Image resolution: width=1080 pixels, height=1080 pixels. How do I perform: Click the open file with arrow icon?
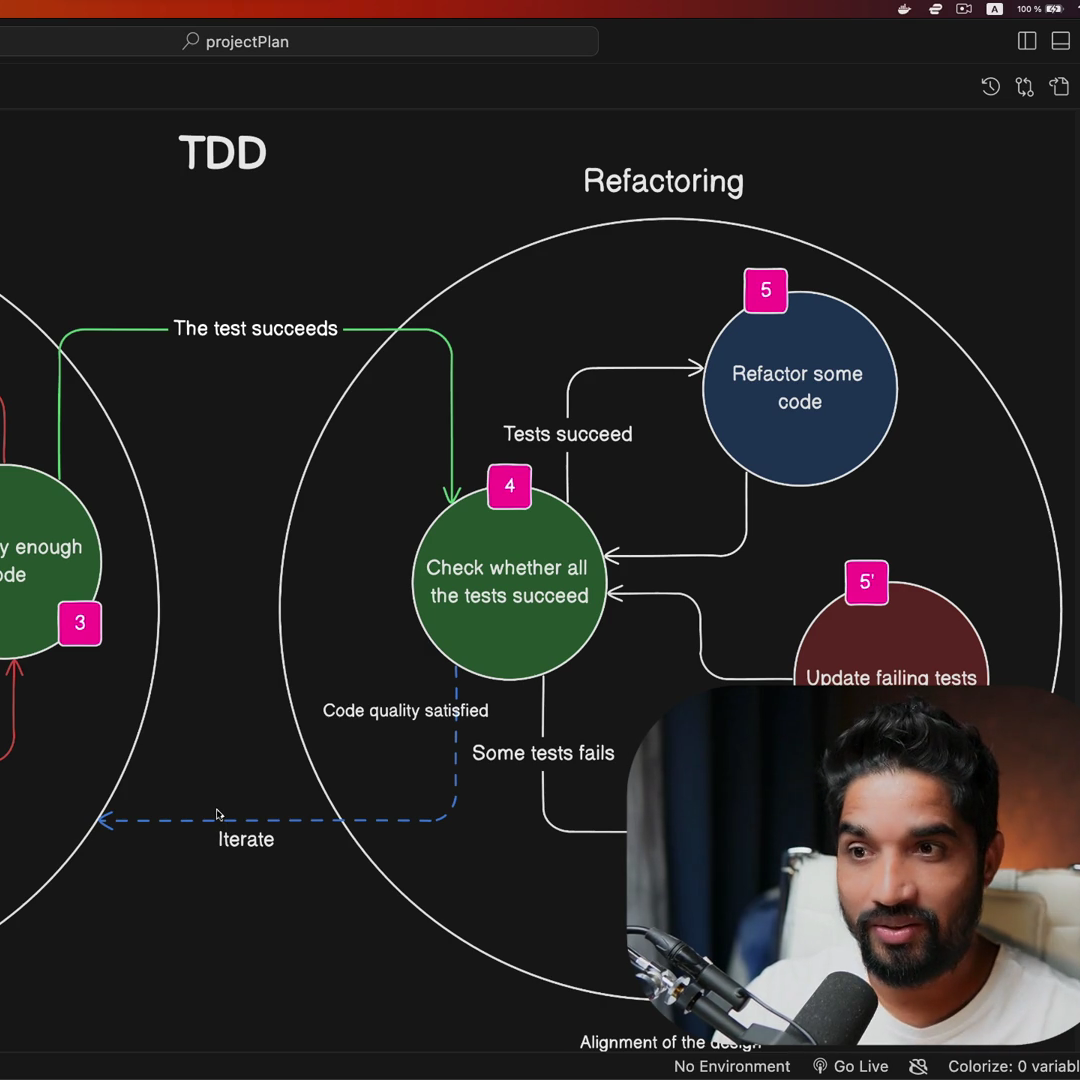tap(1059, 87)
